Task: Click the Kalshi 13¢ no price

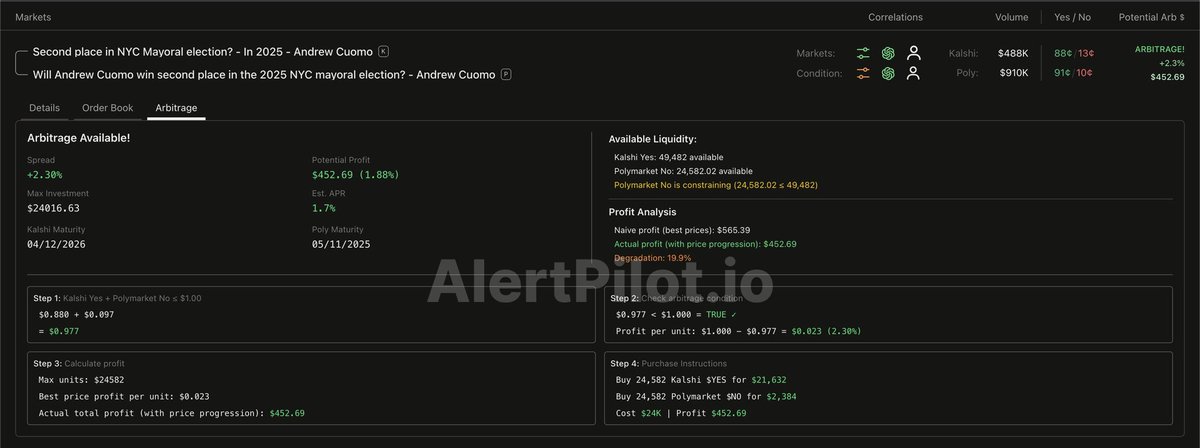Action: [1086, 53]
